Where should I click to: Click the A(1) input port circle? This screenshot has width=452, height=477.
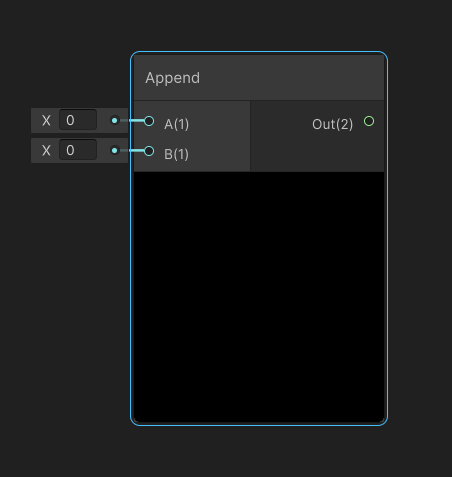point(149,121)
